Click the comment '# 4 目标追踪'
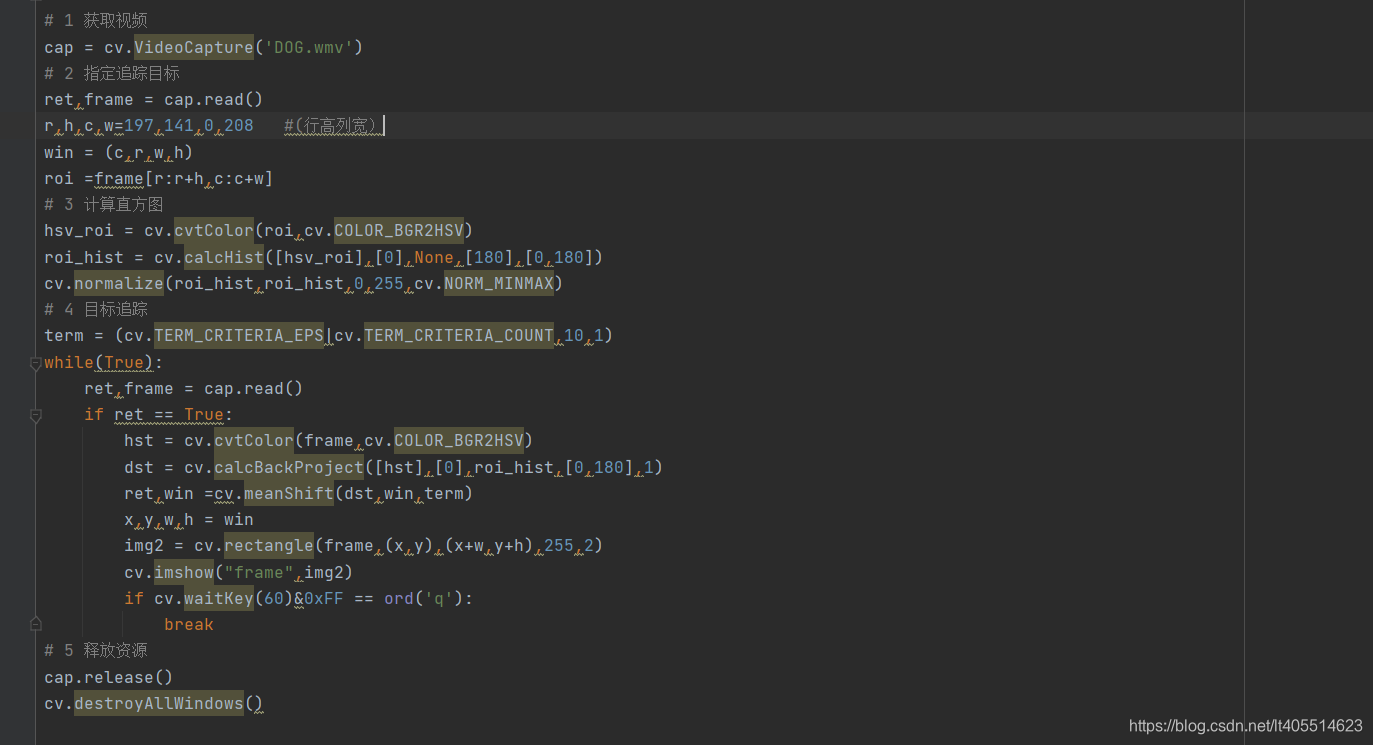The image size is (1373, 745). 97,309
